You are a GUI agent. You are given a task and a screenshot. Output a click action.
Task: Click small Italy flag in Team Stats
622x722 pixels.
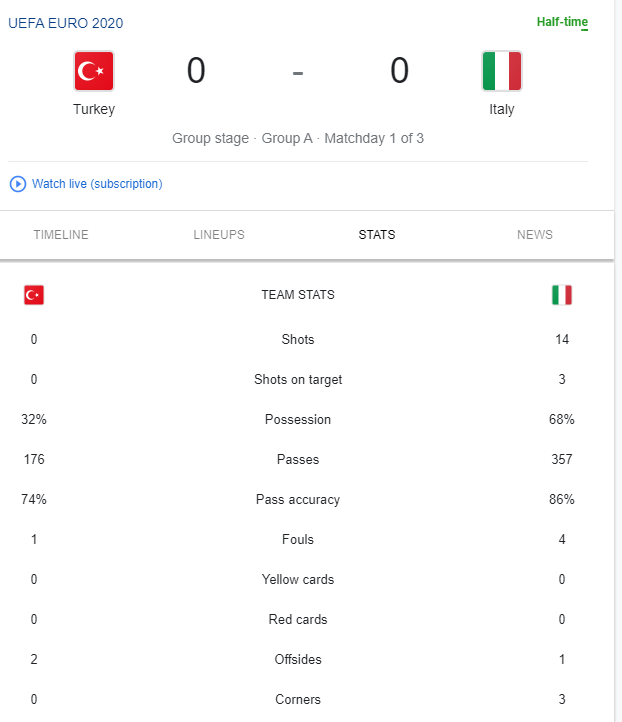click(562, 295)
